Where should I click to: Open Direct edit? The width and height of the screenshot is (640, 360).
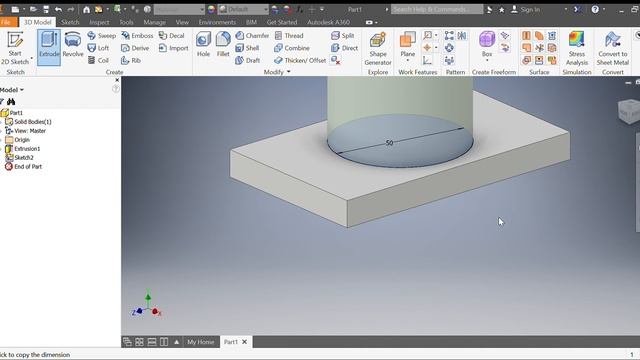[x=344, y=48]
